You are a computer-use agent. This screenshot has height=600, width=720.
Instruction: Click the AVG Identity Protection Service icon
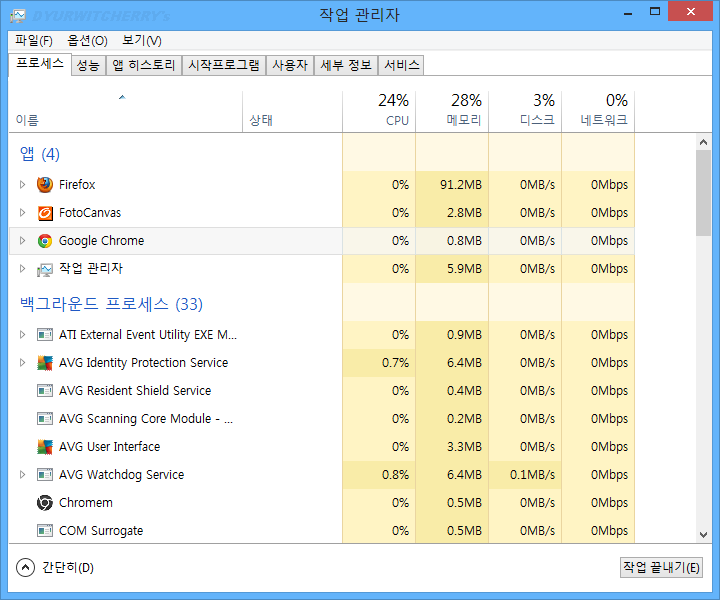point(44,363)
